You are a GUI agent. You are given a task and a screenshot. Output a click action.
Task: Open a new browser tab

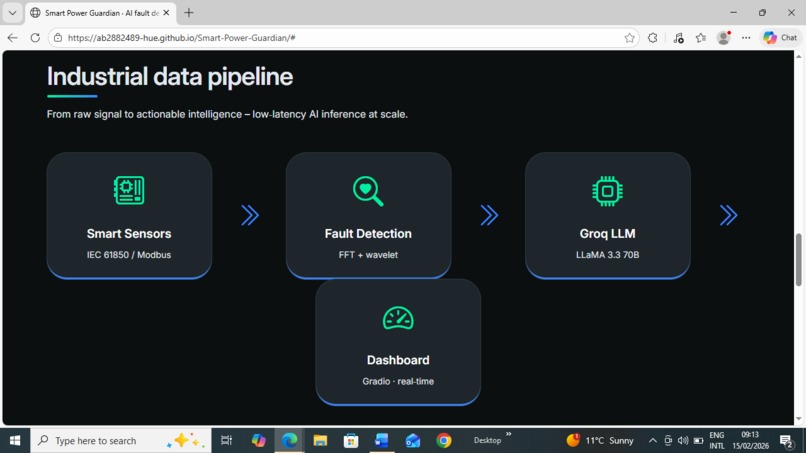coord(189,13)
